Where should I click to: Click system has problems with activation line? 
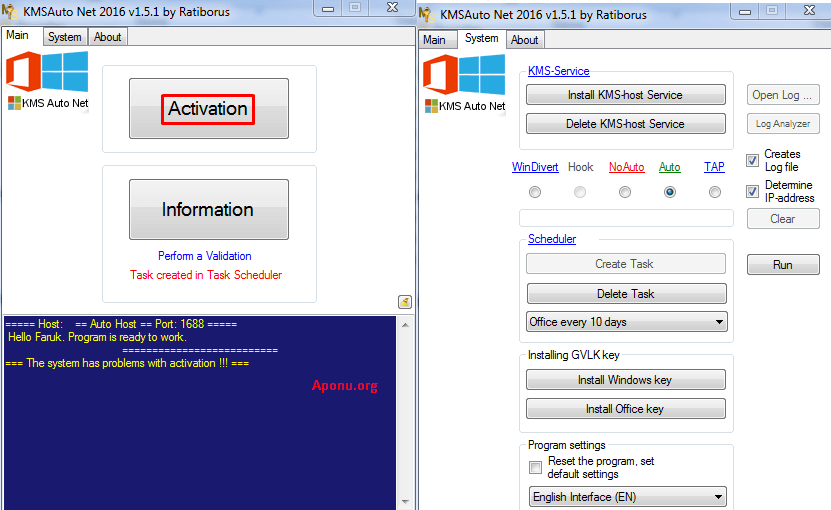(x=127, y=363)
